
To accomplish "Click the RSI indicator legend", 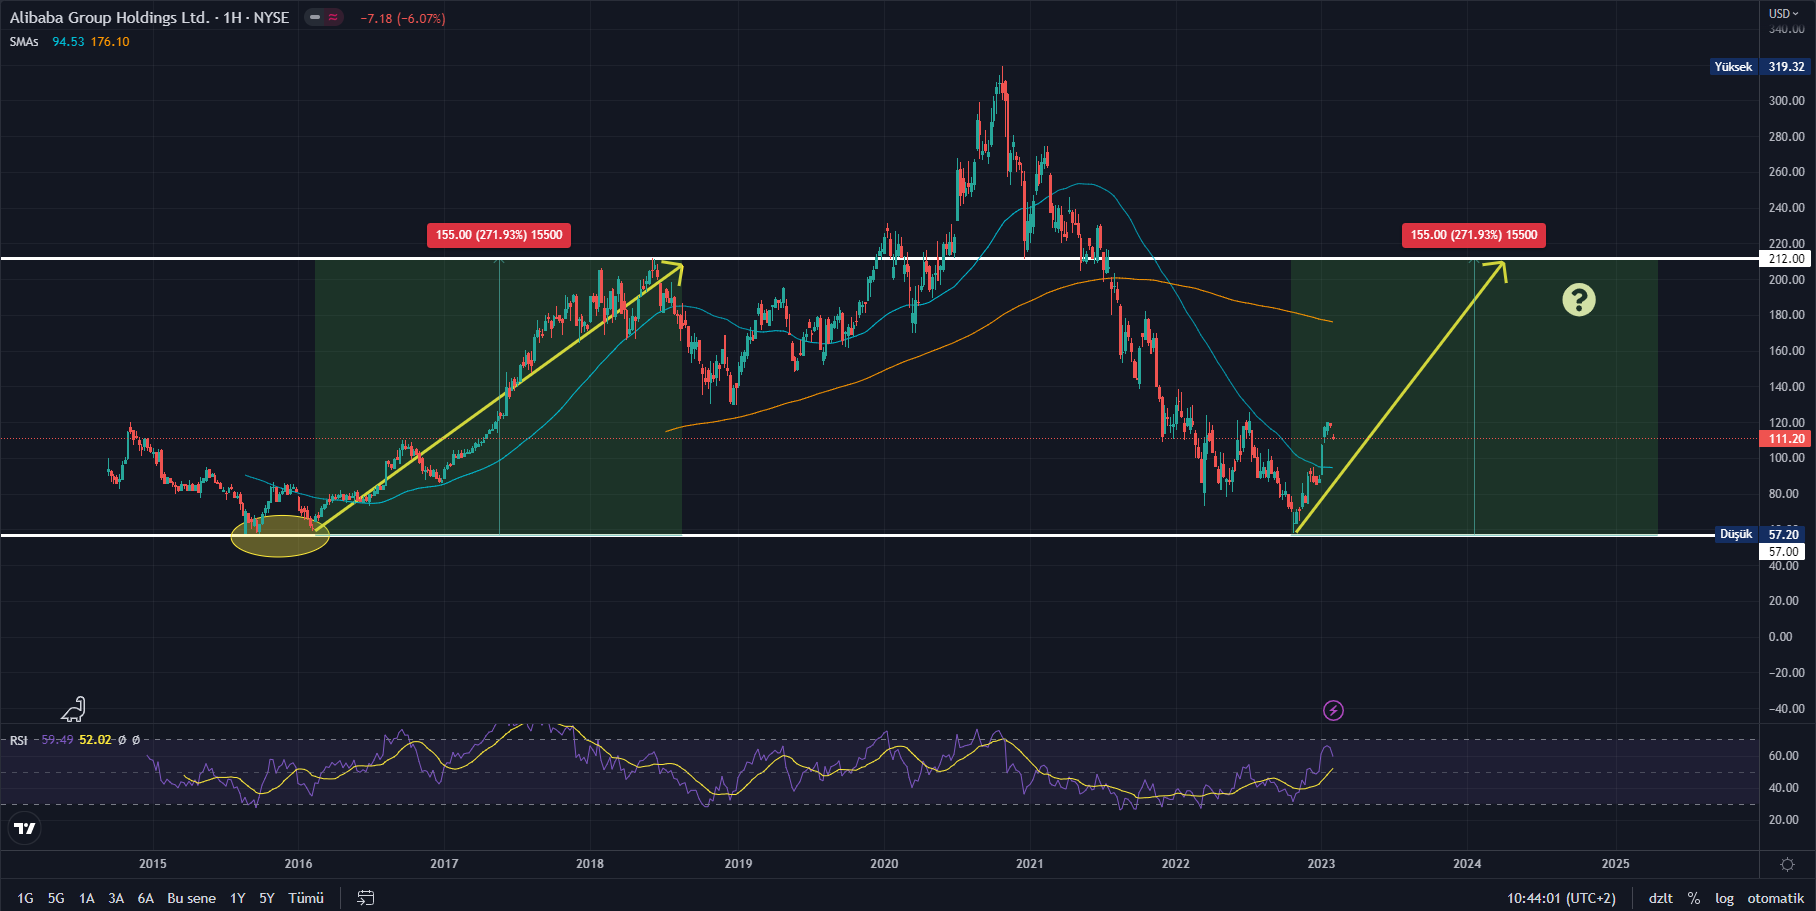I will (18, 740).
